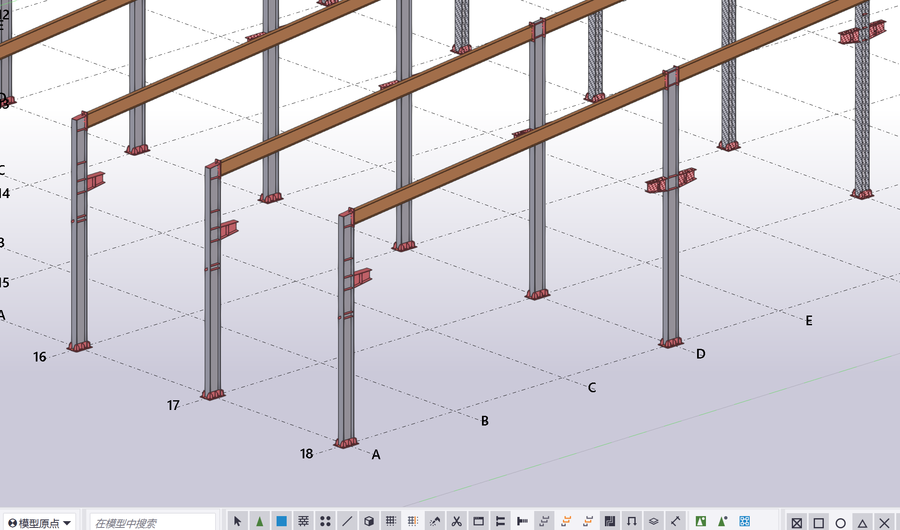900x530 pixels.
Task: Click the 在模型中搜索 search field
Action: pos(150,523)
